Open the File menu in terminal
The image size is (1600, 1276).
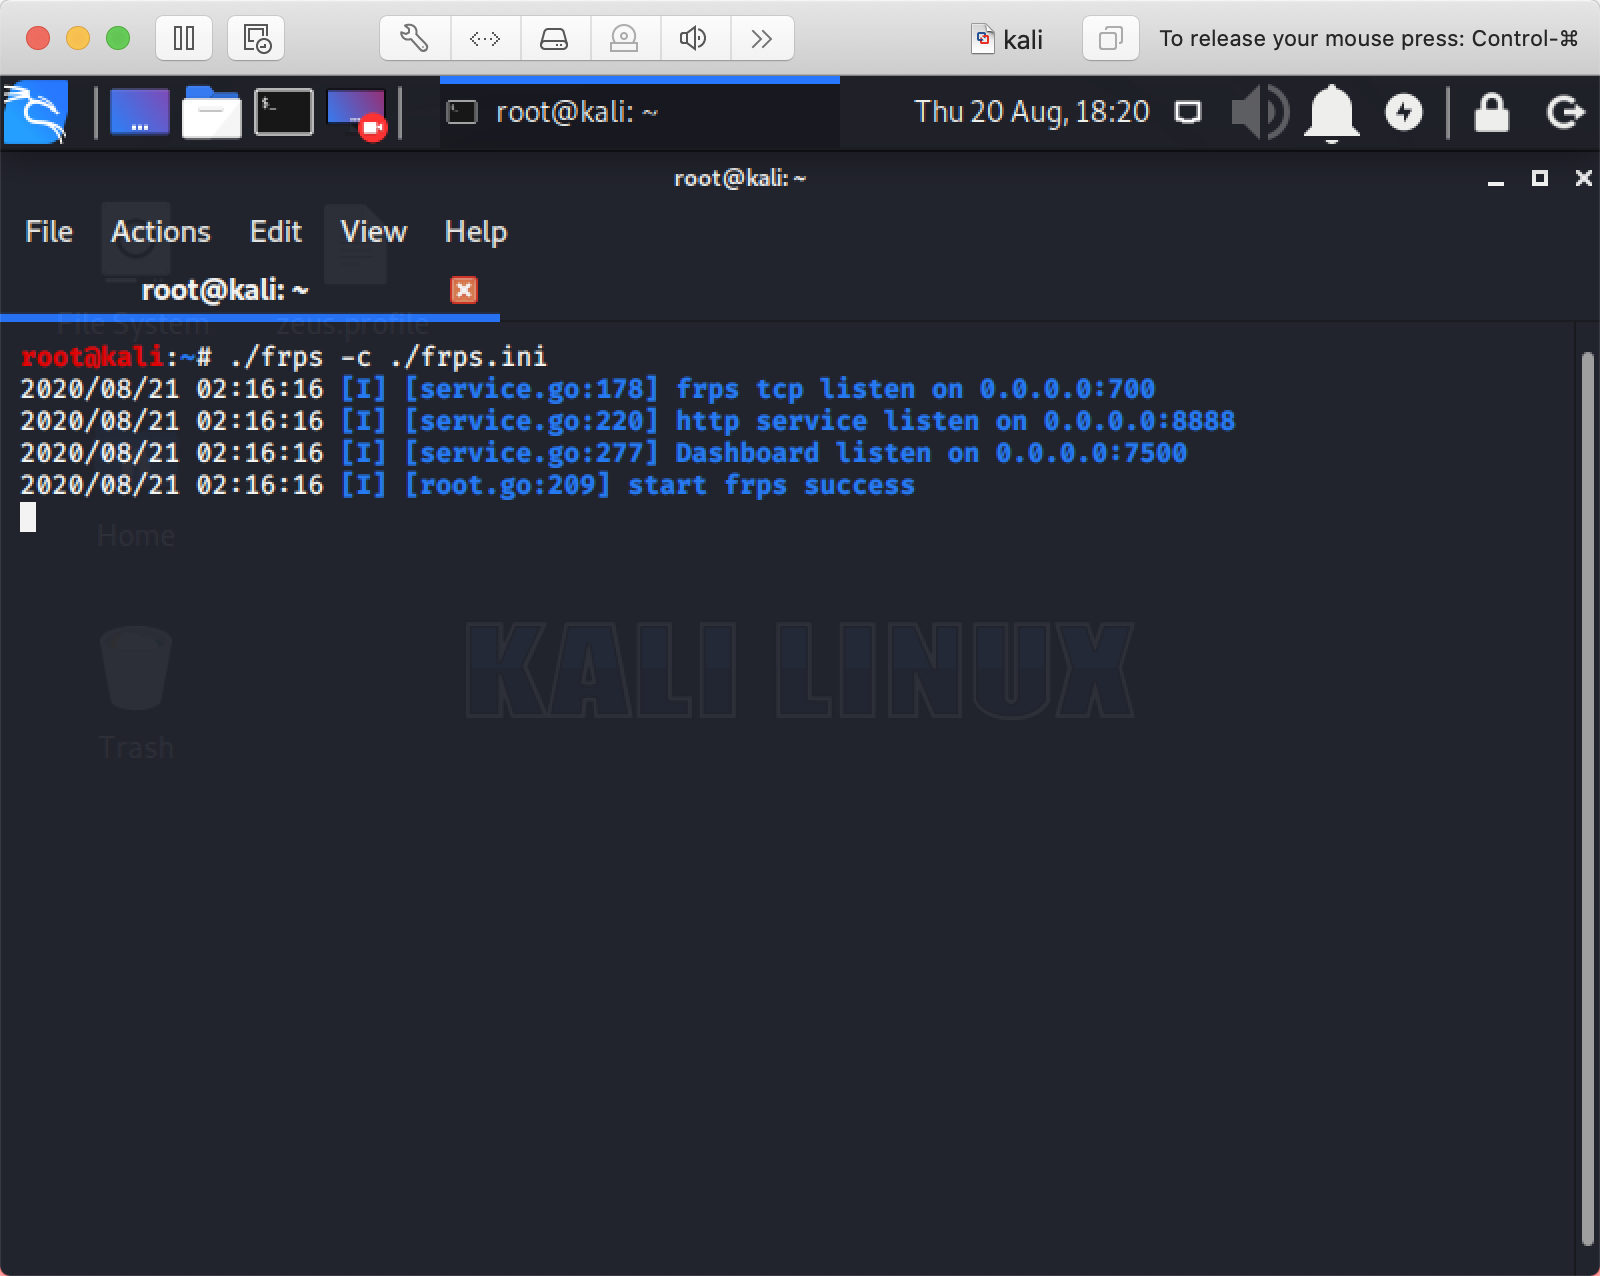[49, 232]
